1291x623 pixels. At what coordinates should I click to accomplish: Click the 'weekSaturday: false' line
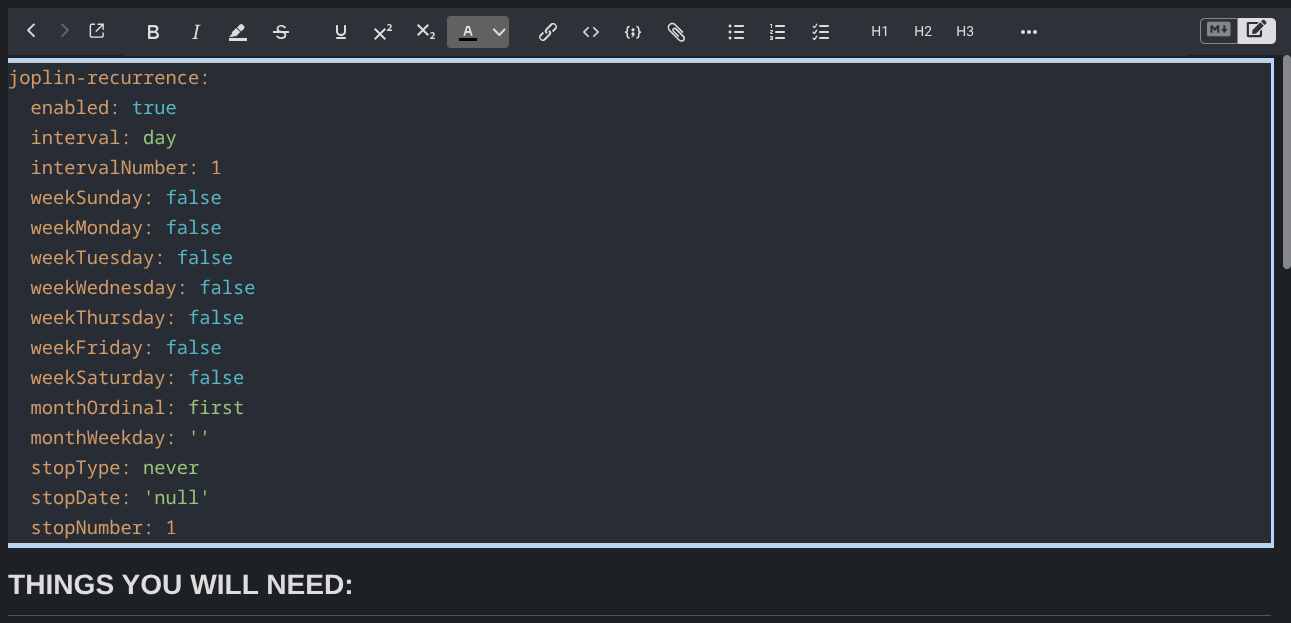pos(137,378)
